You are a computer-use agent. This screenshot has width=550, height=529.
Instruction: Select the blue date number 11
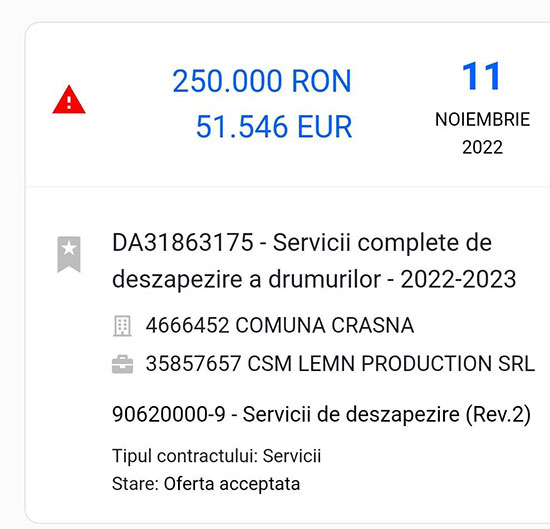click(482, 76)
